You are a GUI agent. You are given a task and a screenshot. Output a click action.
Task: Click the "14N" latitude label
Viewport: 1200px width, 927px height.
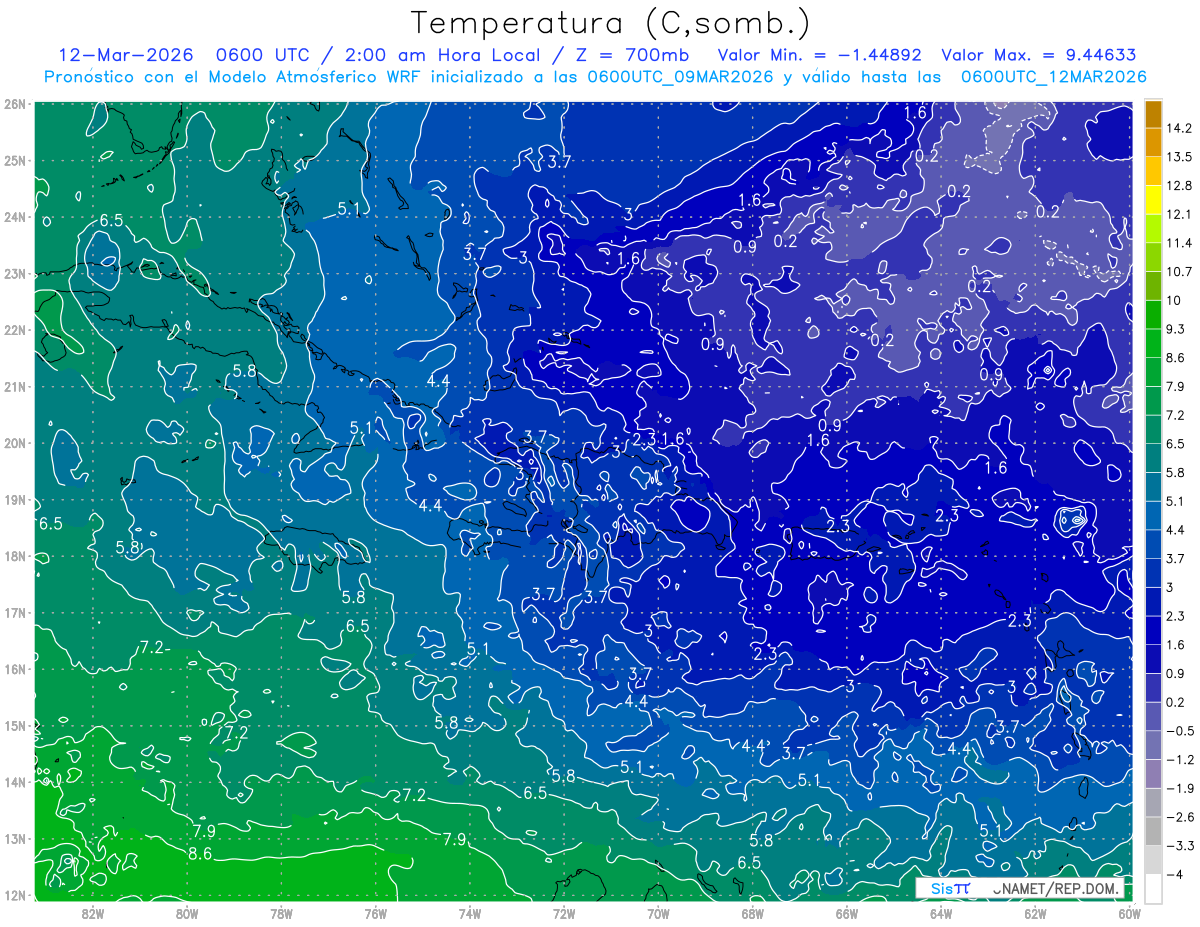pos(15,782)
